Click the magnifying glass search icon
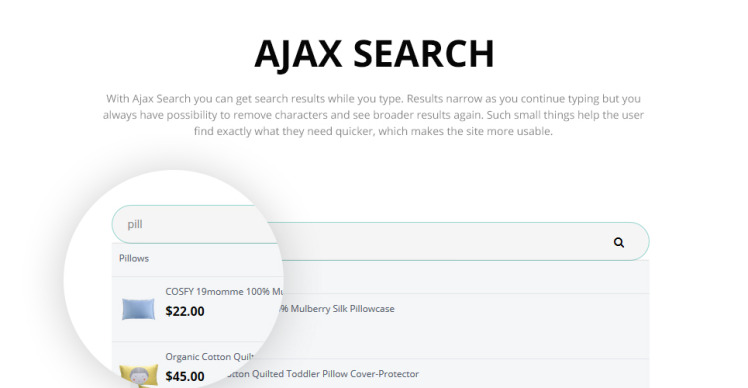The height and width of the screenshot is (388, 748). (x=619, y=242)
